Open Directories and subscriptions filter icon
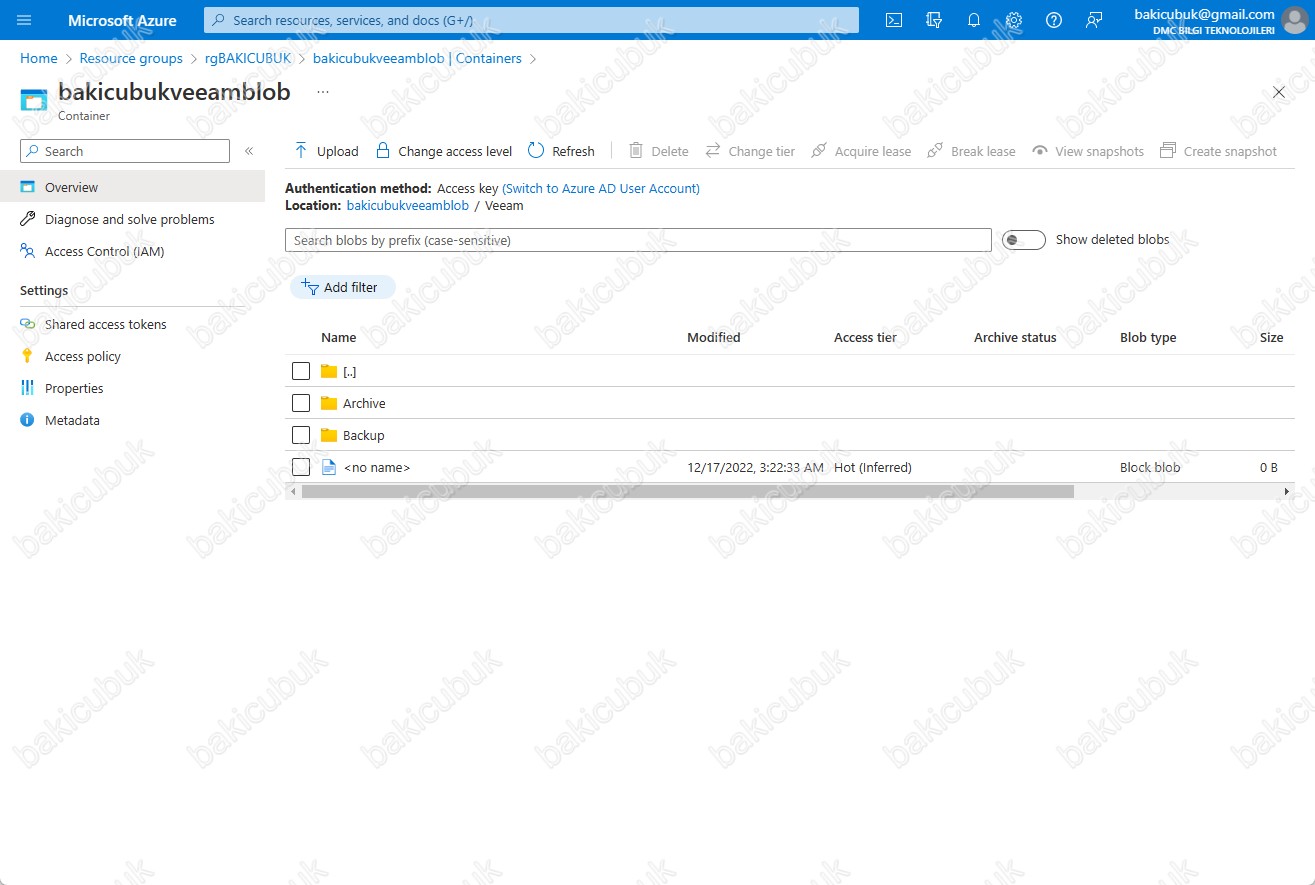The height and width of the screenshot is (885, 1315). coord(935,20)
